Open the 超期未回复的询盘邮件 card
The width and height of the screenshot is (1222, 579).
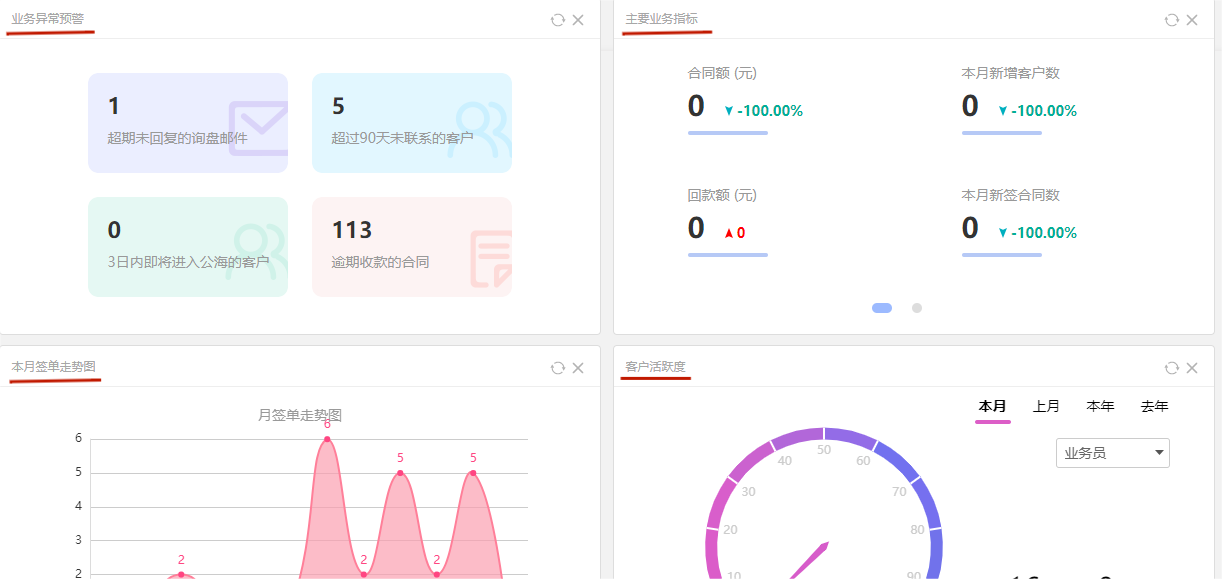[x=188, y=123]
